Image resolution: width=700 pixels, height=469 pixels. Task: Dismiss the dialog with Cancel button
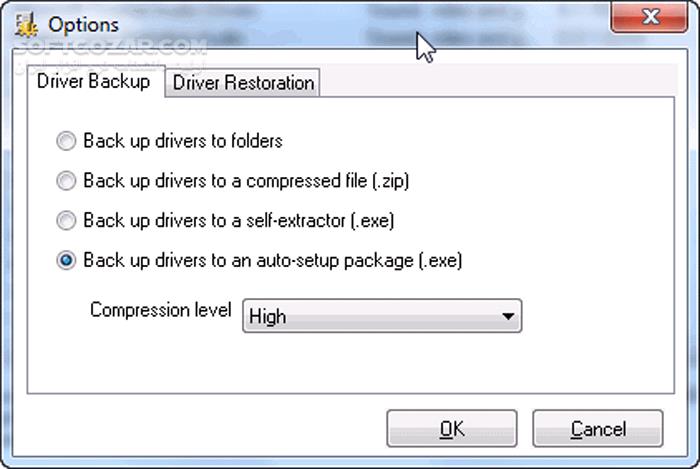(598, 428)
